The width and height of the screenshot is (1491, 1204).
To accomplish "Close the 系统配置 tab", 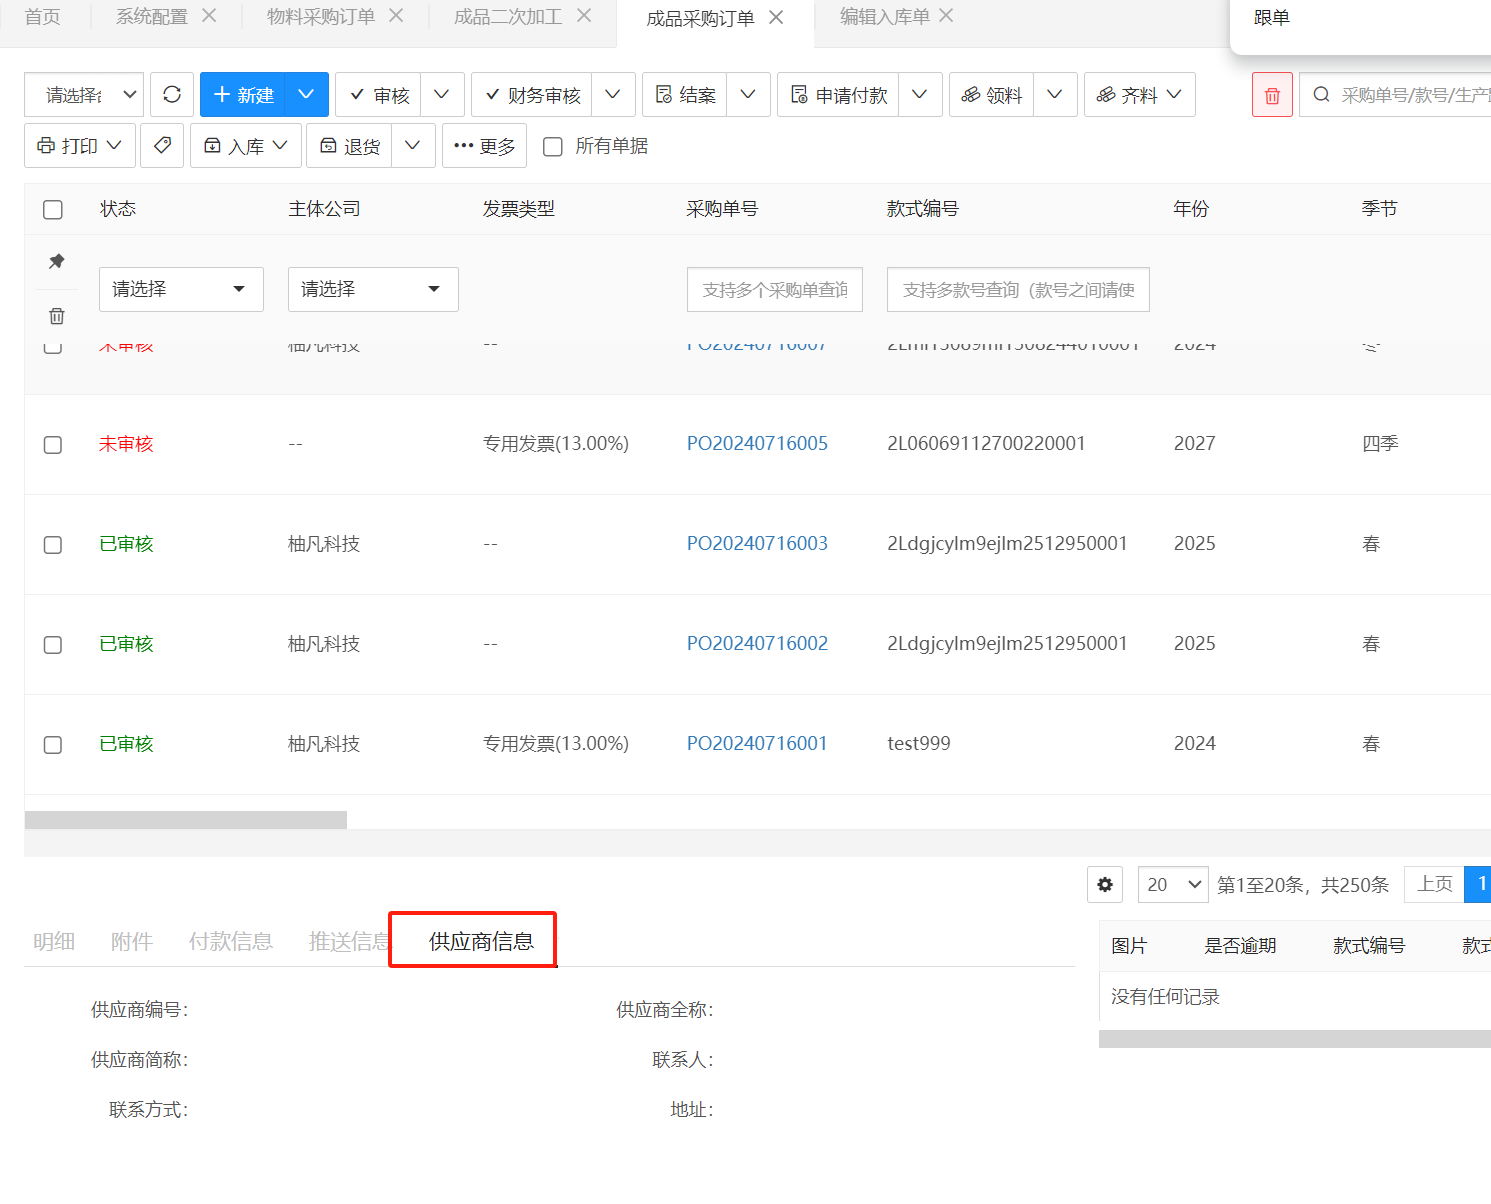I will pyautogui.click(x=209, y=16).
